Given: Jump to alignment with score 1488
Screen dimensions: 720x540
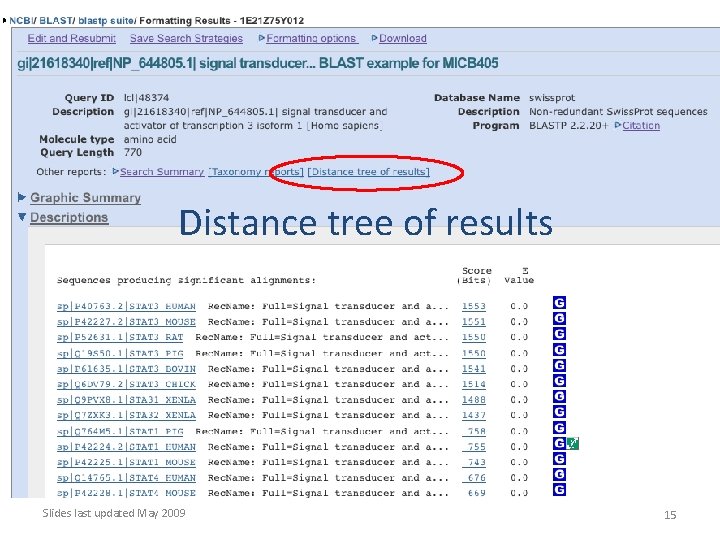Looking at the screenshot, I should (474, 400).
